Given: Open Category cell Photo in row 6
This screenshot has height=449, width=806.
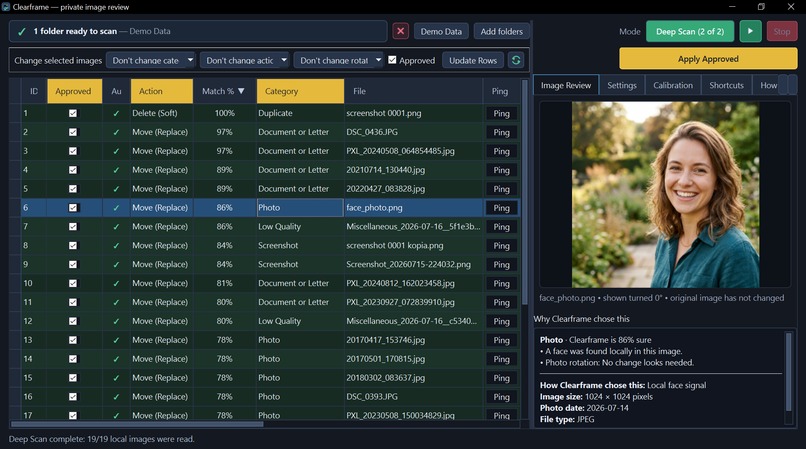Looking at the screenshot, I should tap(300, 208).
